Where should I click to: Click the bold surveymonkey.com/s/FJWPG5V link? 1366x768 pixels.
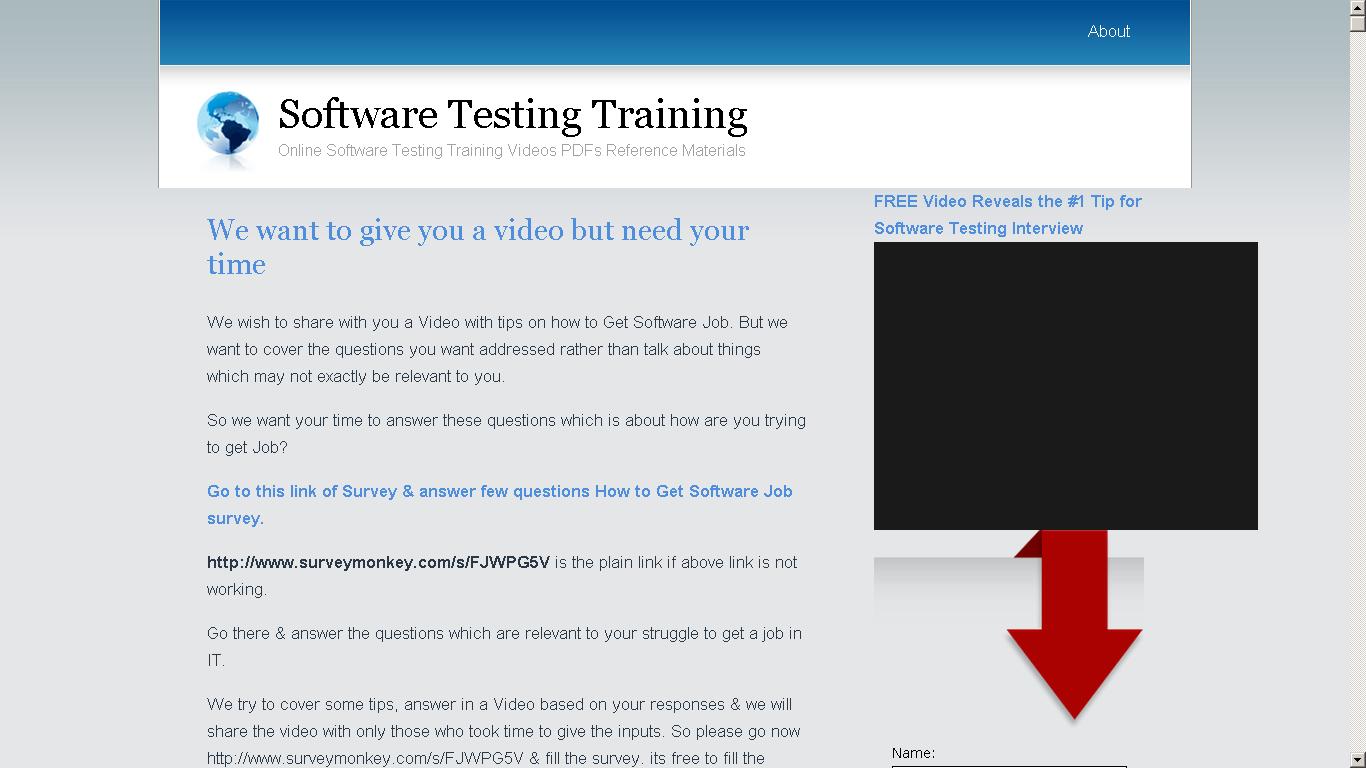pyautogui.click(x=378, y=562)
